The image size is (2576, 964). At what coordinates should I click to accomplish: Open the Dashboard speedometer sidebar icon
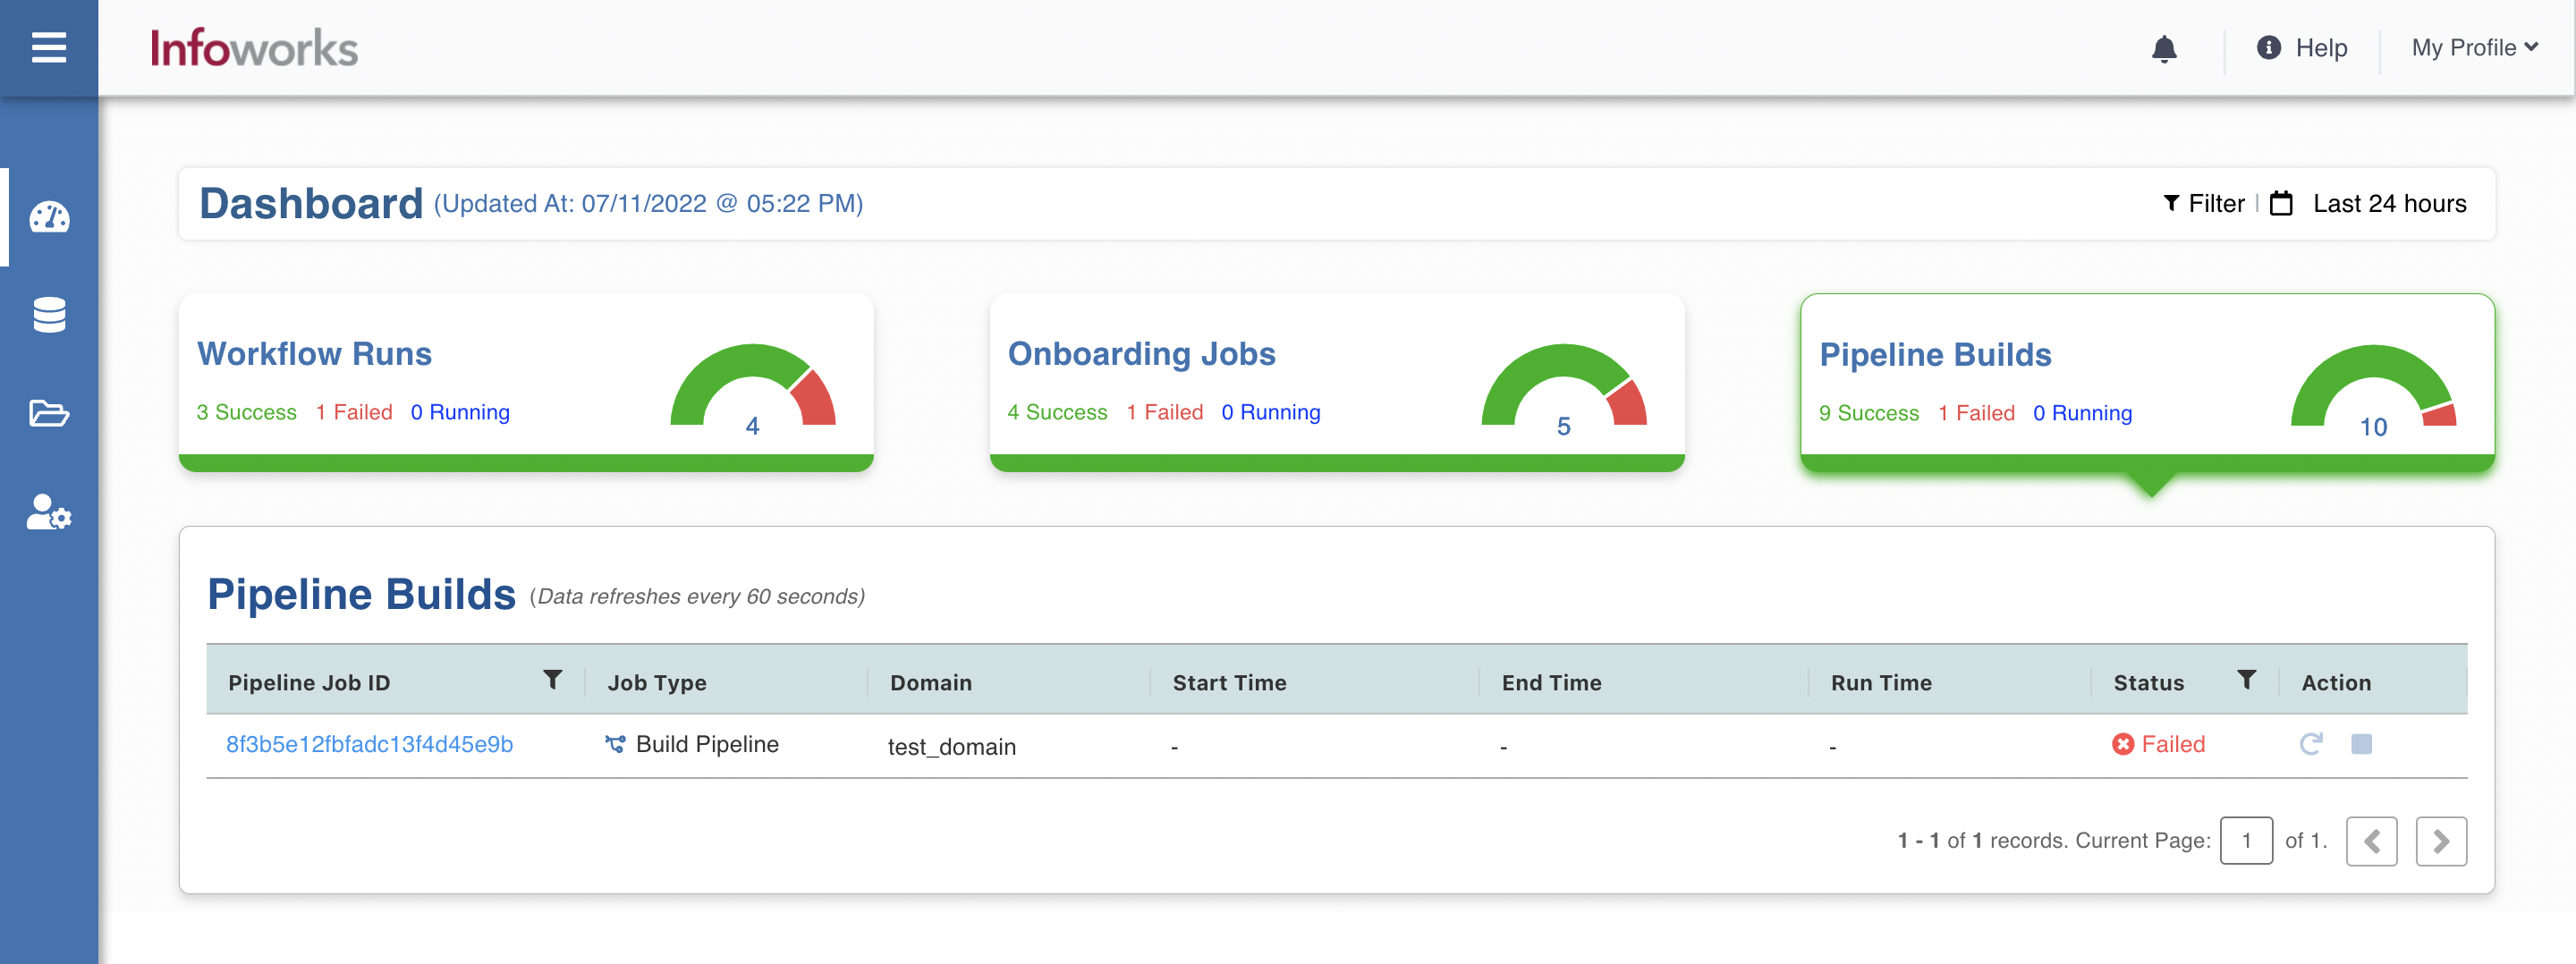coord(49,216)
